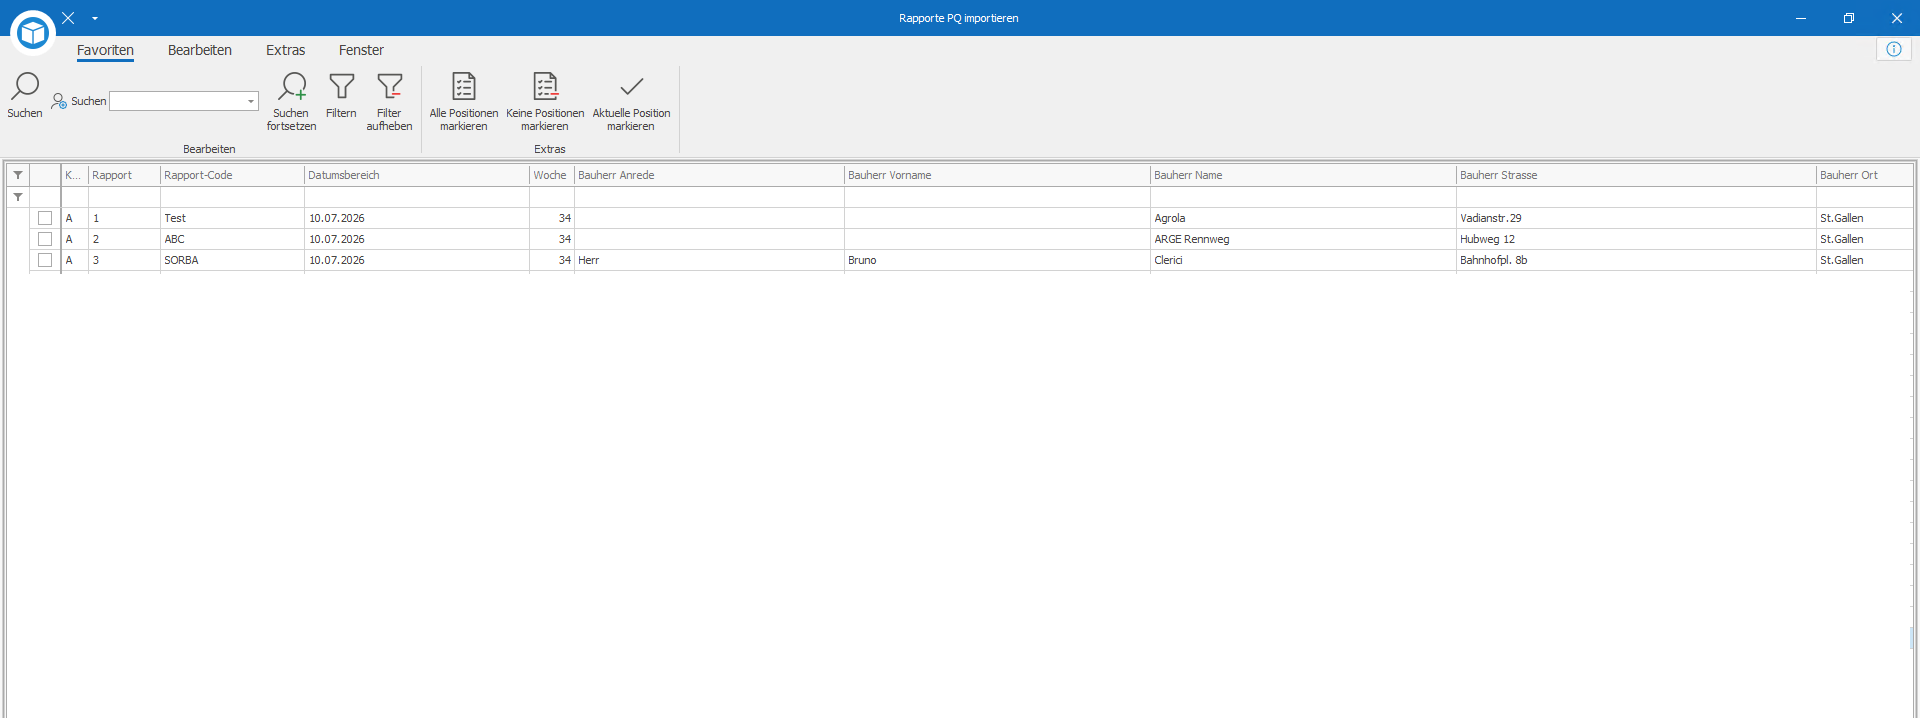Viewport: 1920px width, 718px height.
Task: Check the checkbox for row ABC
Action: [x=45, y=239]
